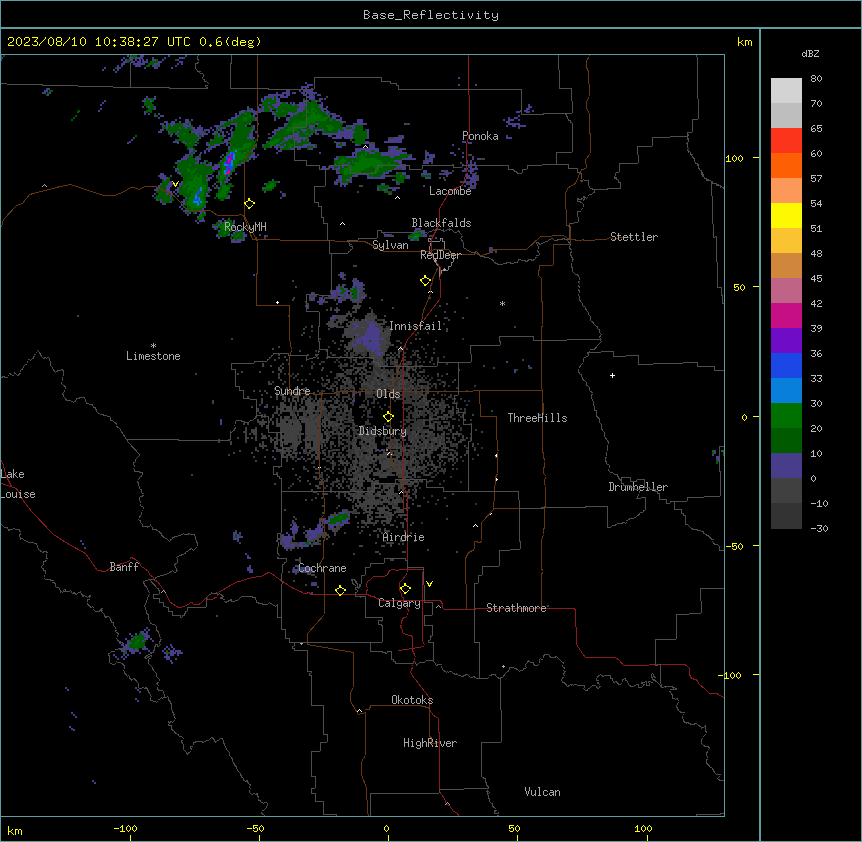Click the Blackfalds city label
The width and height of the screenshot is (862, 842).
pyautogui.click(x=441, y=223)
